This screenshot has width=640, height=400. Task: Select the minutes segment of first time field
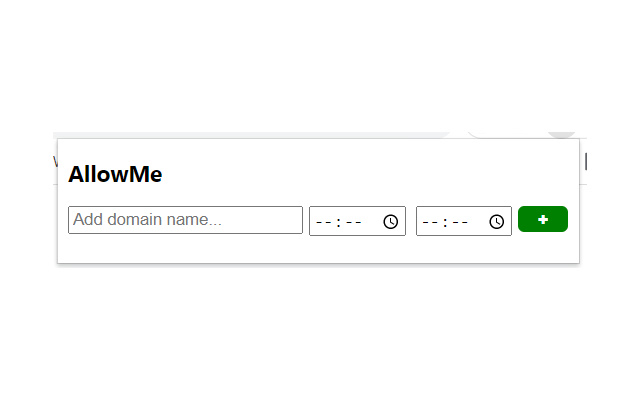click(x=354, y=221)
